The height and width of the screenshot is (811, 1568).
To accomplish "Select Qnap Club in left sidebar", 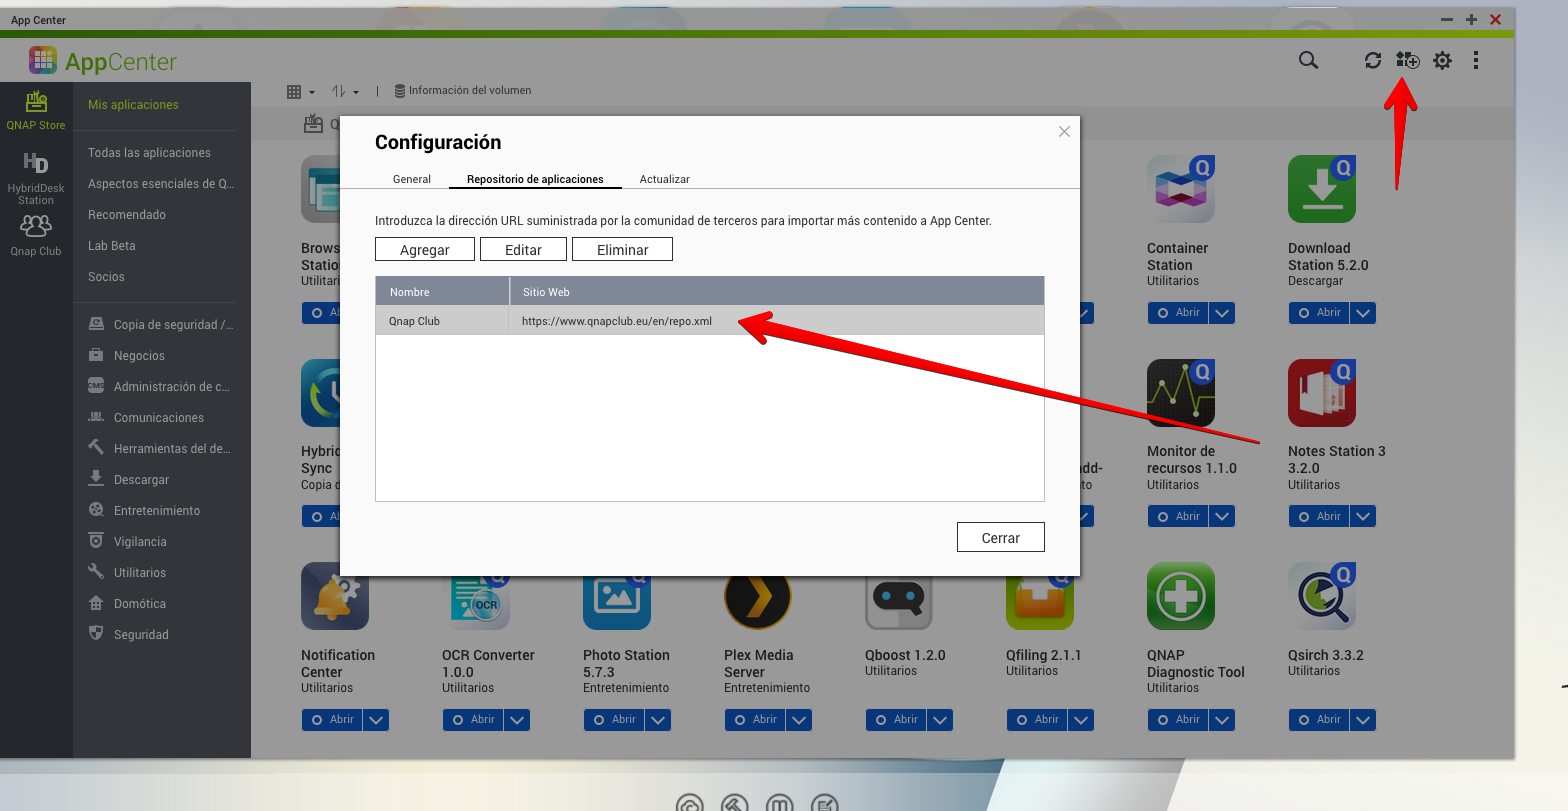I will tap(36, 237).
